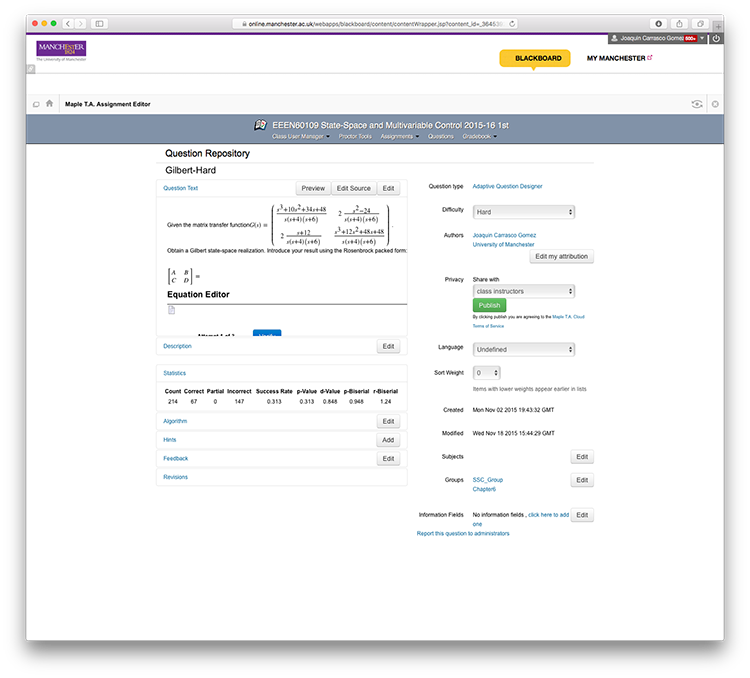
Task: Click the Safari share icon
Action: coord(680,23)
